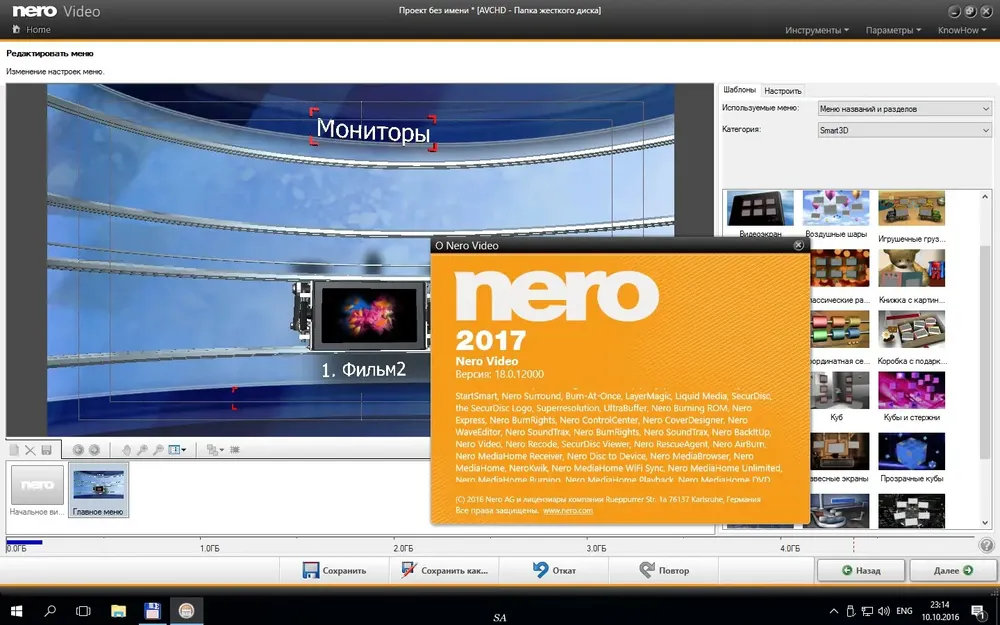Switch to the Настроить tab

[x=783, y=91]
